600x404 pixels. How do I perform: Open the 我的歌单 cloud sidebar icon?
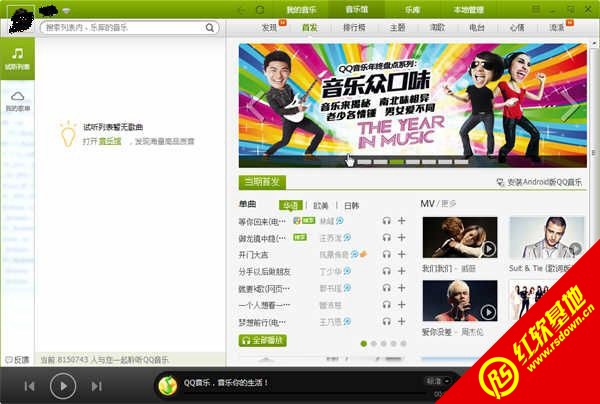pos(18,100)
